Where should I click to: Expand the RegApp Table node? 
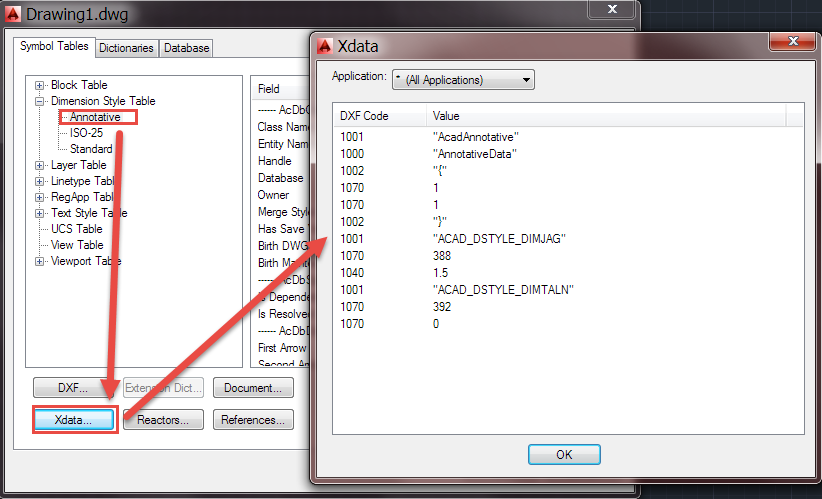39,197
